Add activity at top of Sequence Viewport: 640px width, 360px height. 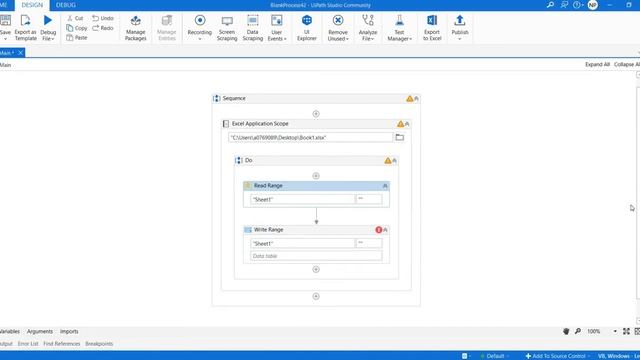[316, 114]
